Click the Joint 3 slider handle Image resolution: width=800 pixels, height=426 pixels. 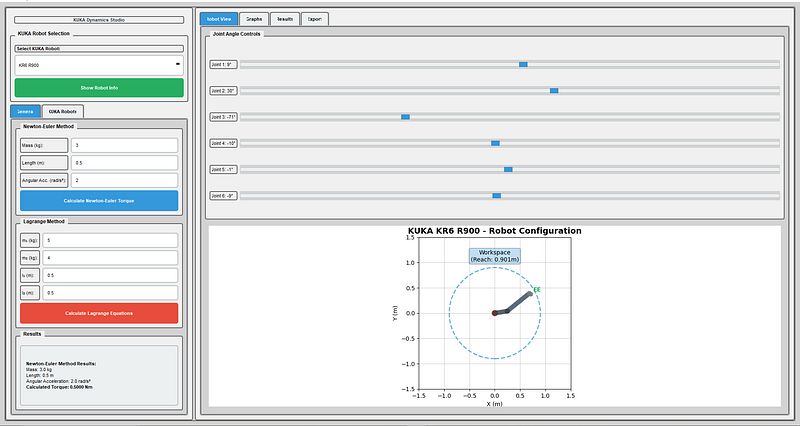(x=405, y=117)
